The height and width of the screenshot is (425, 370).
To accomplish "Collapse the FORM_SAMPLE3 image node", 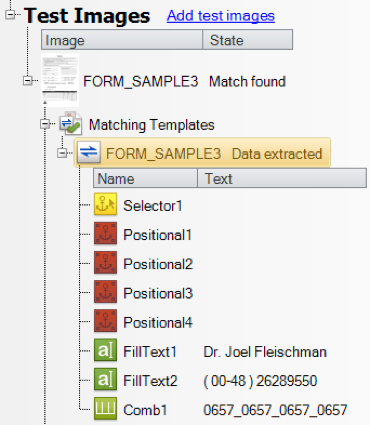I will pos(28,81).
